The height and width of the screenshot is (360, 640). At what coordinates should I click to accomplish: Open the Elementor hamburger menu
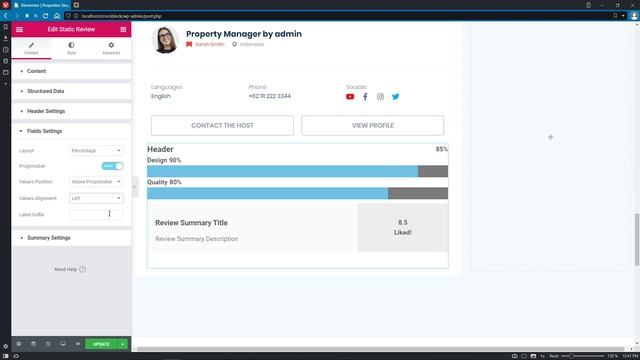pos(19,29)
